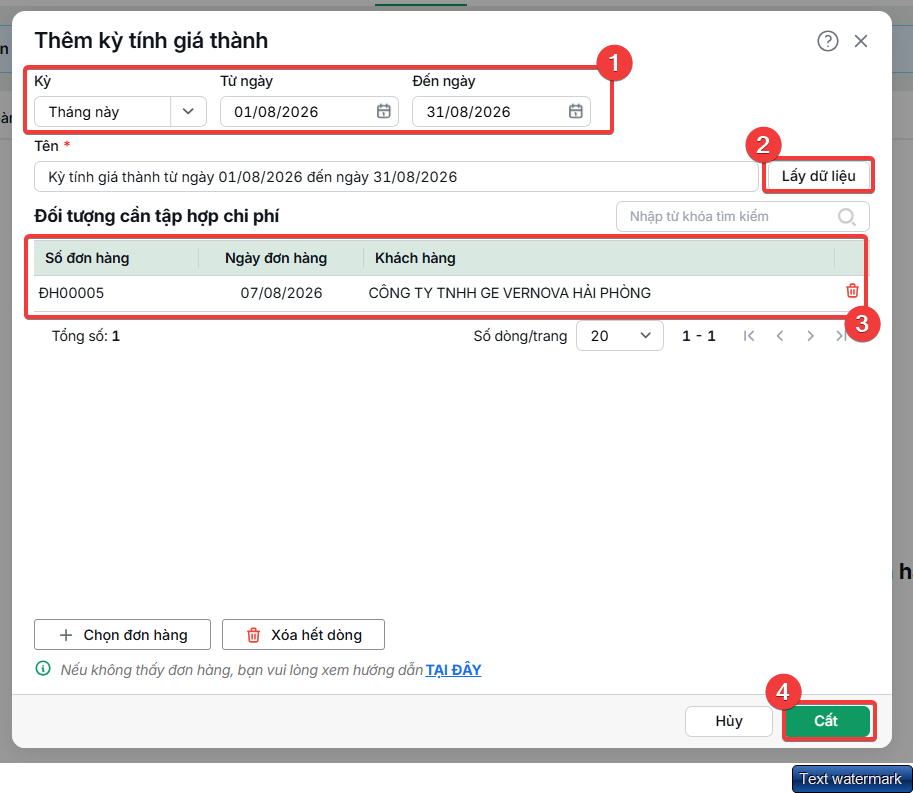Delete order row ĐH00005 with trash icon
The width and height of the screenshot is (913, 793).
(x=852, y=291)
